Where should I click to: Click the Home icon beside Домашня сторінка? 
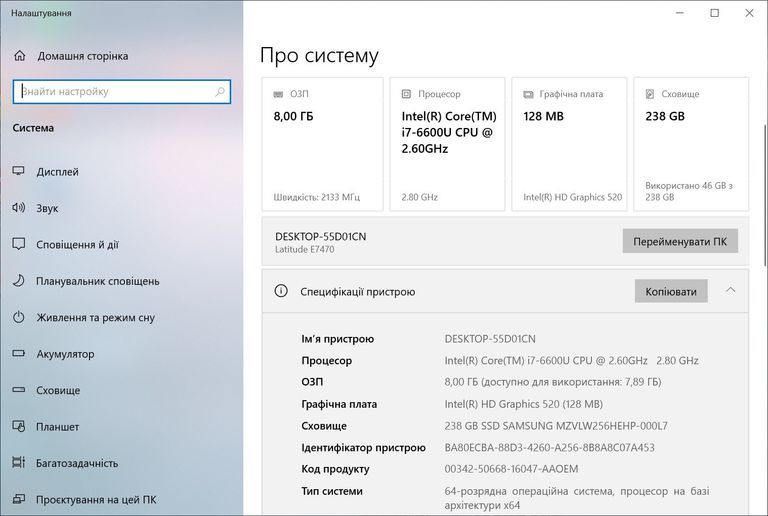coord(18,56)
